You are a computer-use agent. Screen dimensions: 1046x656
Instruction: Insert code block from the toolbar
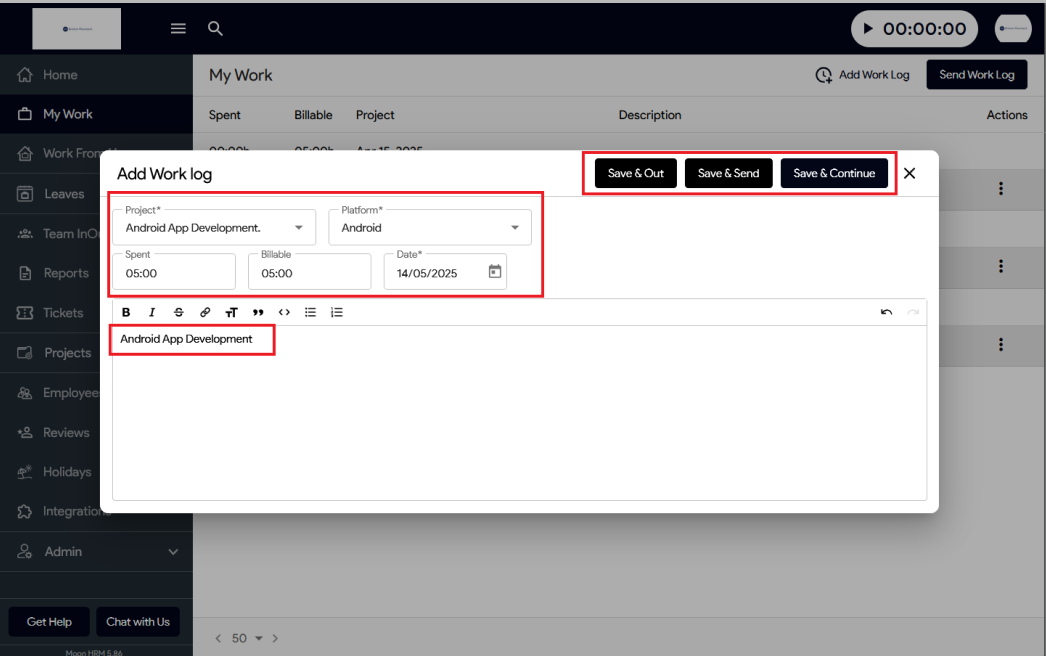click(x=284, y=312)
